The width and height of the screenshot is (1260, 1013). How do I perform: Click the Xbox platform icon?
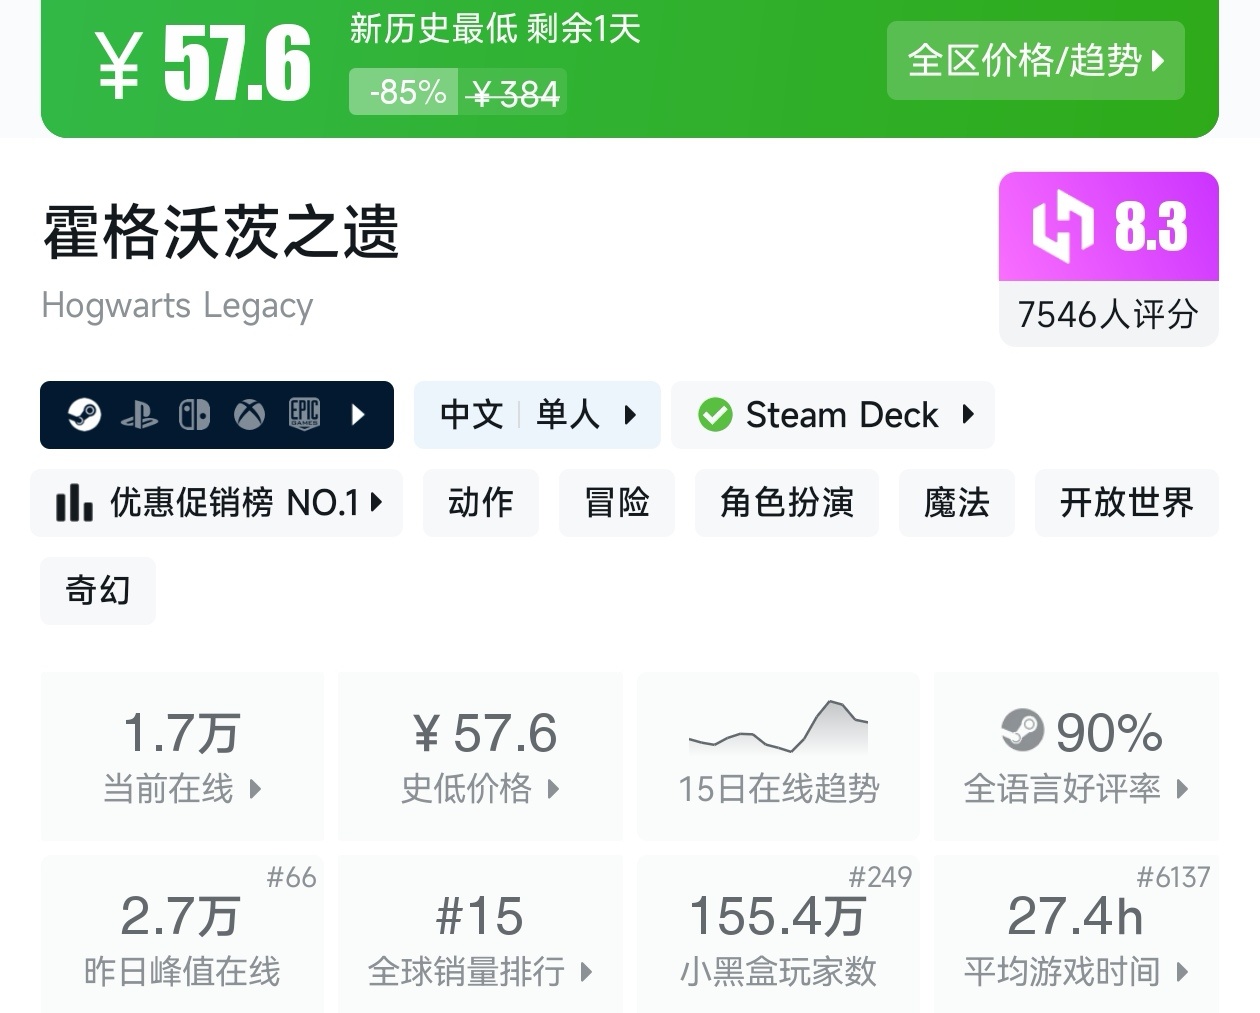(x=249, y=415)
